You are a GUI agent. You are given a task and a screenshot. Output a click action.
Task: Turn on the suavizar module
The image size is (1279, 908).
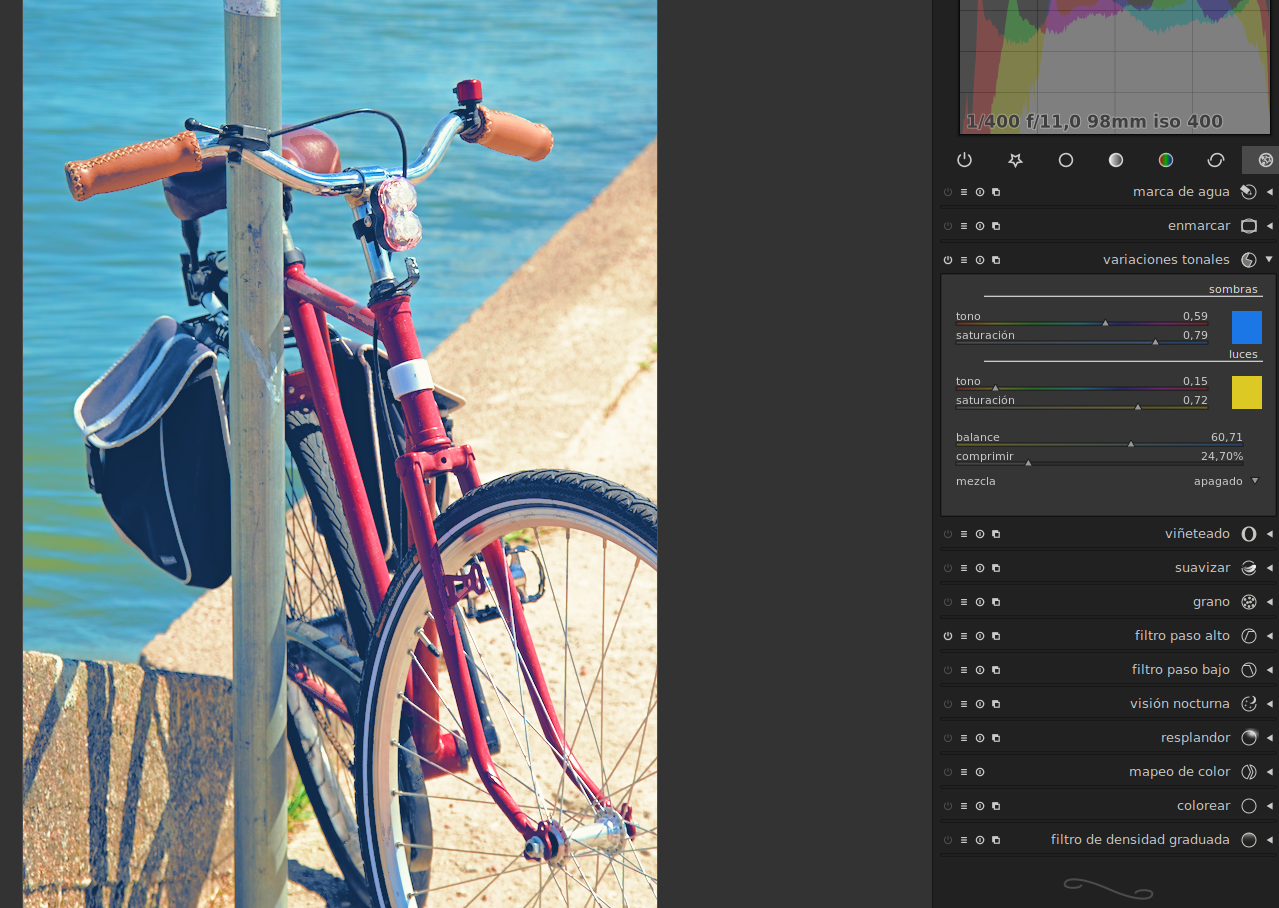(x=948, y=568)
